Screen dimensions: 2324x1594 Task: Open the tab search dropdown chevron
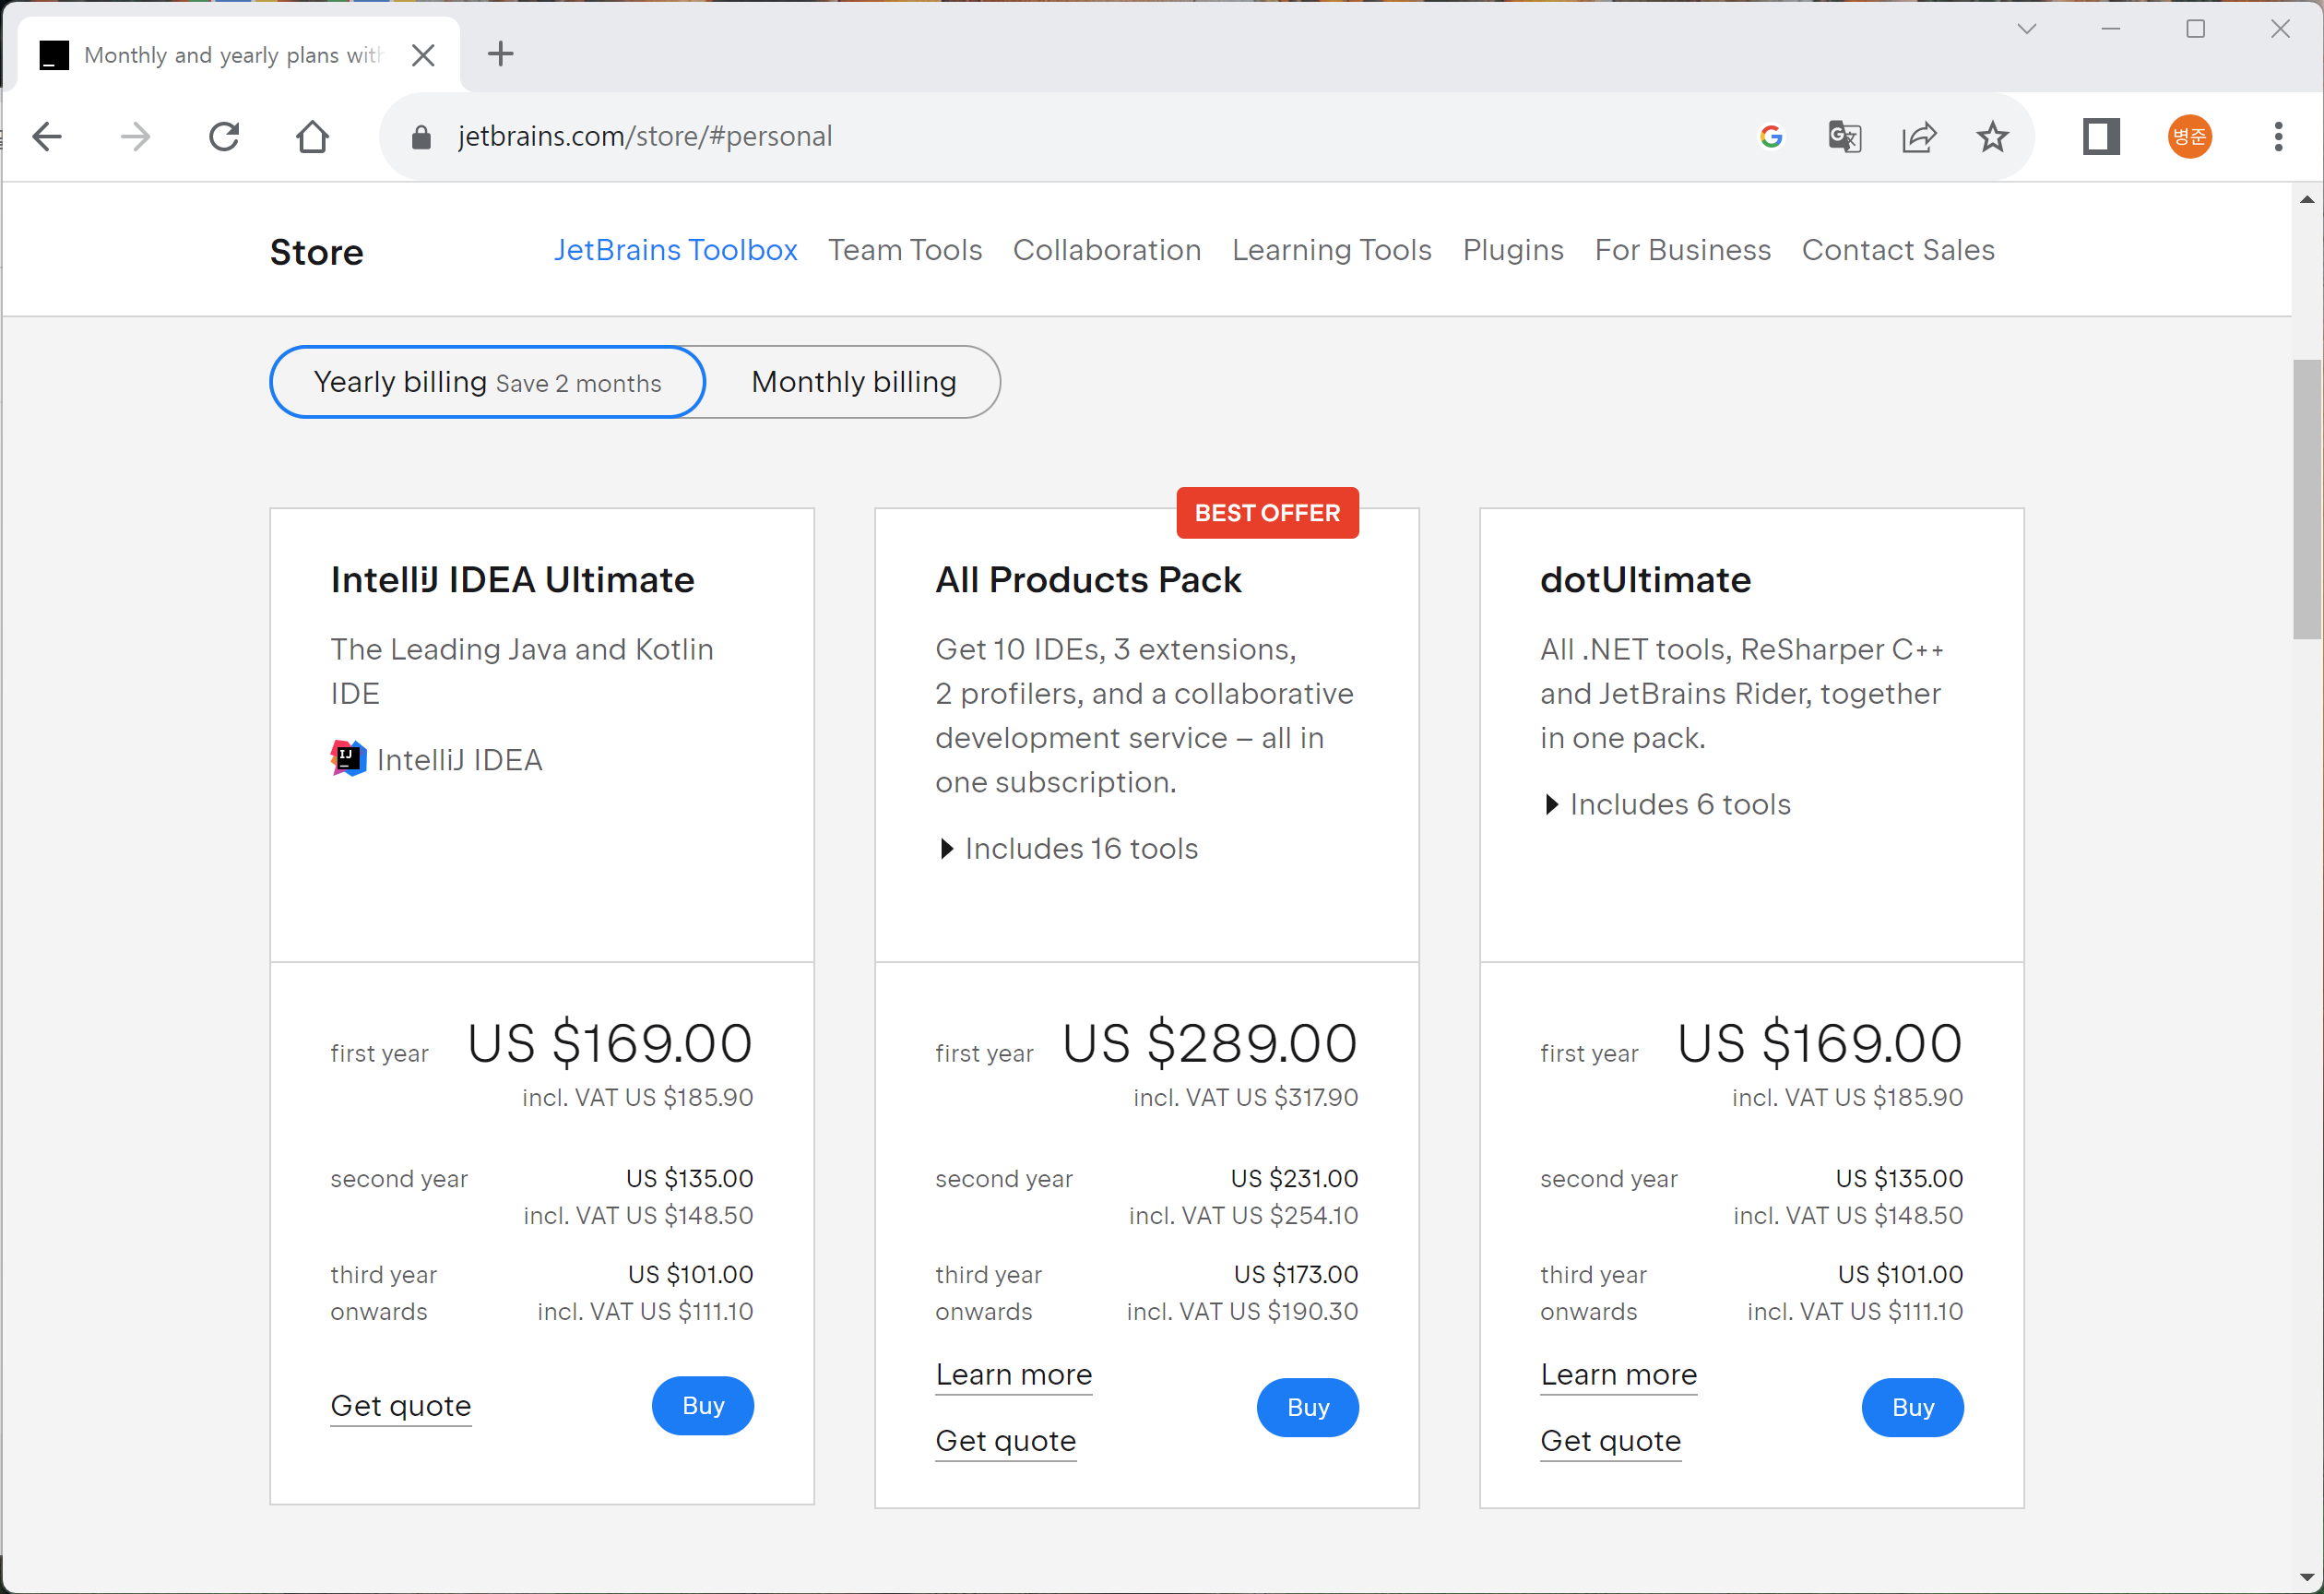[x=2026, y=29]
